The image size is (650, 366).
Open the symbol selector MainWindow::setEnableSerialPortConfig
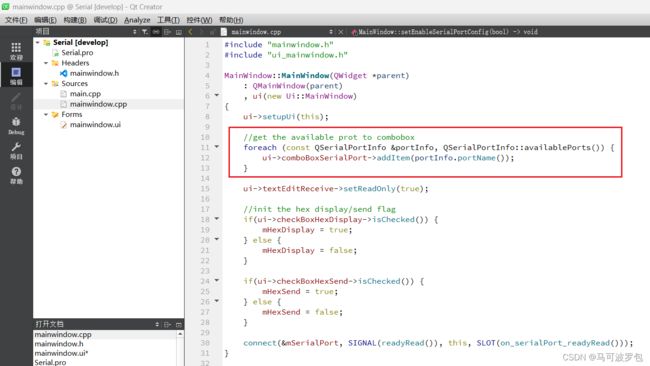(x=448, y=32)
